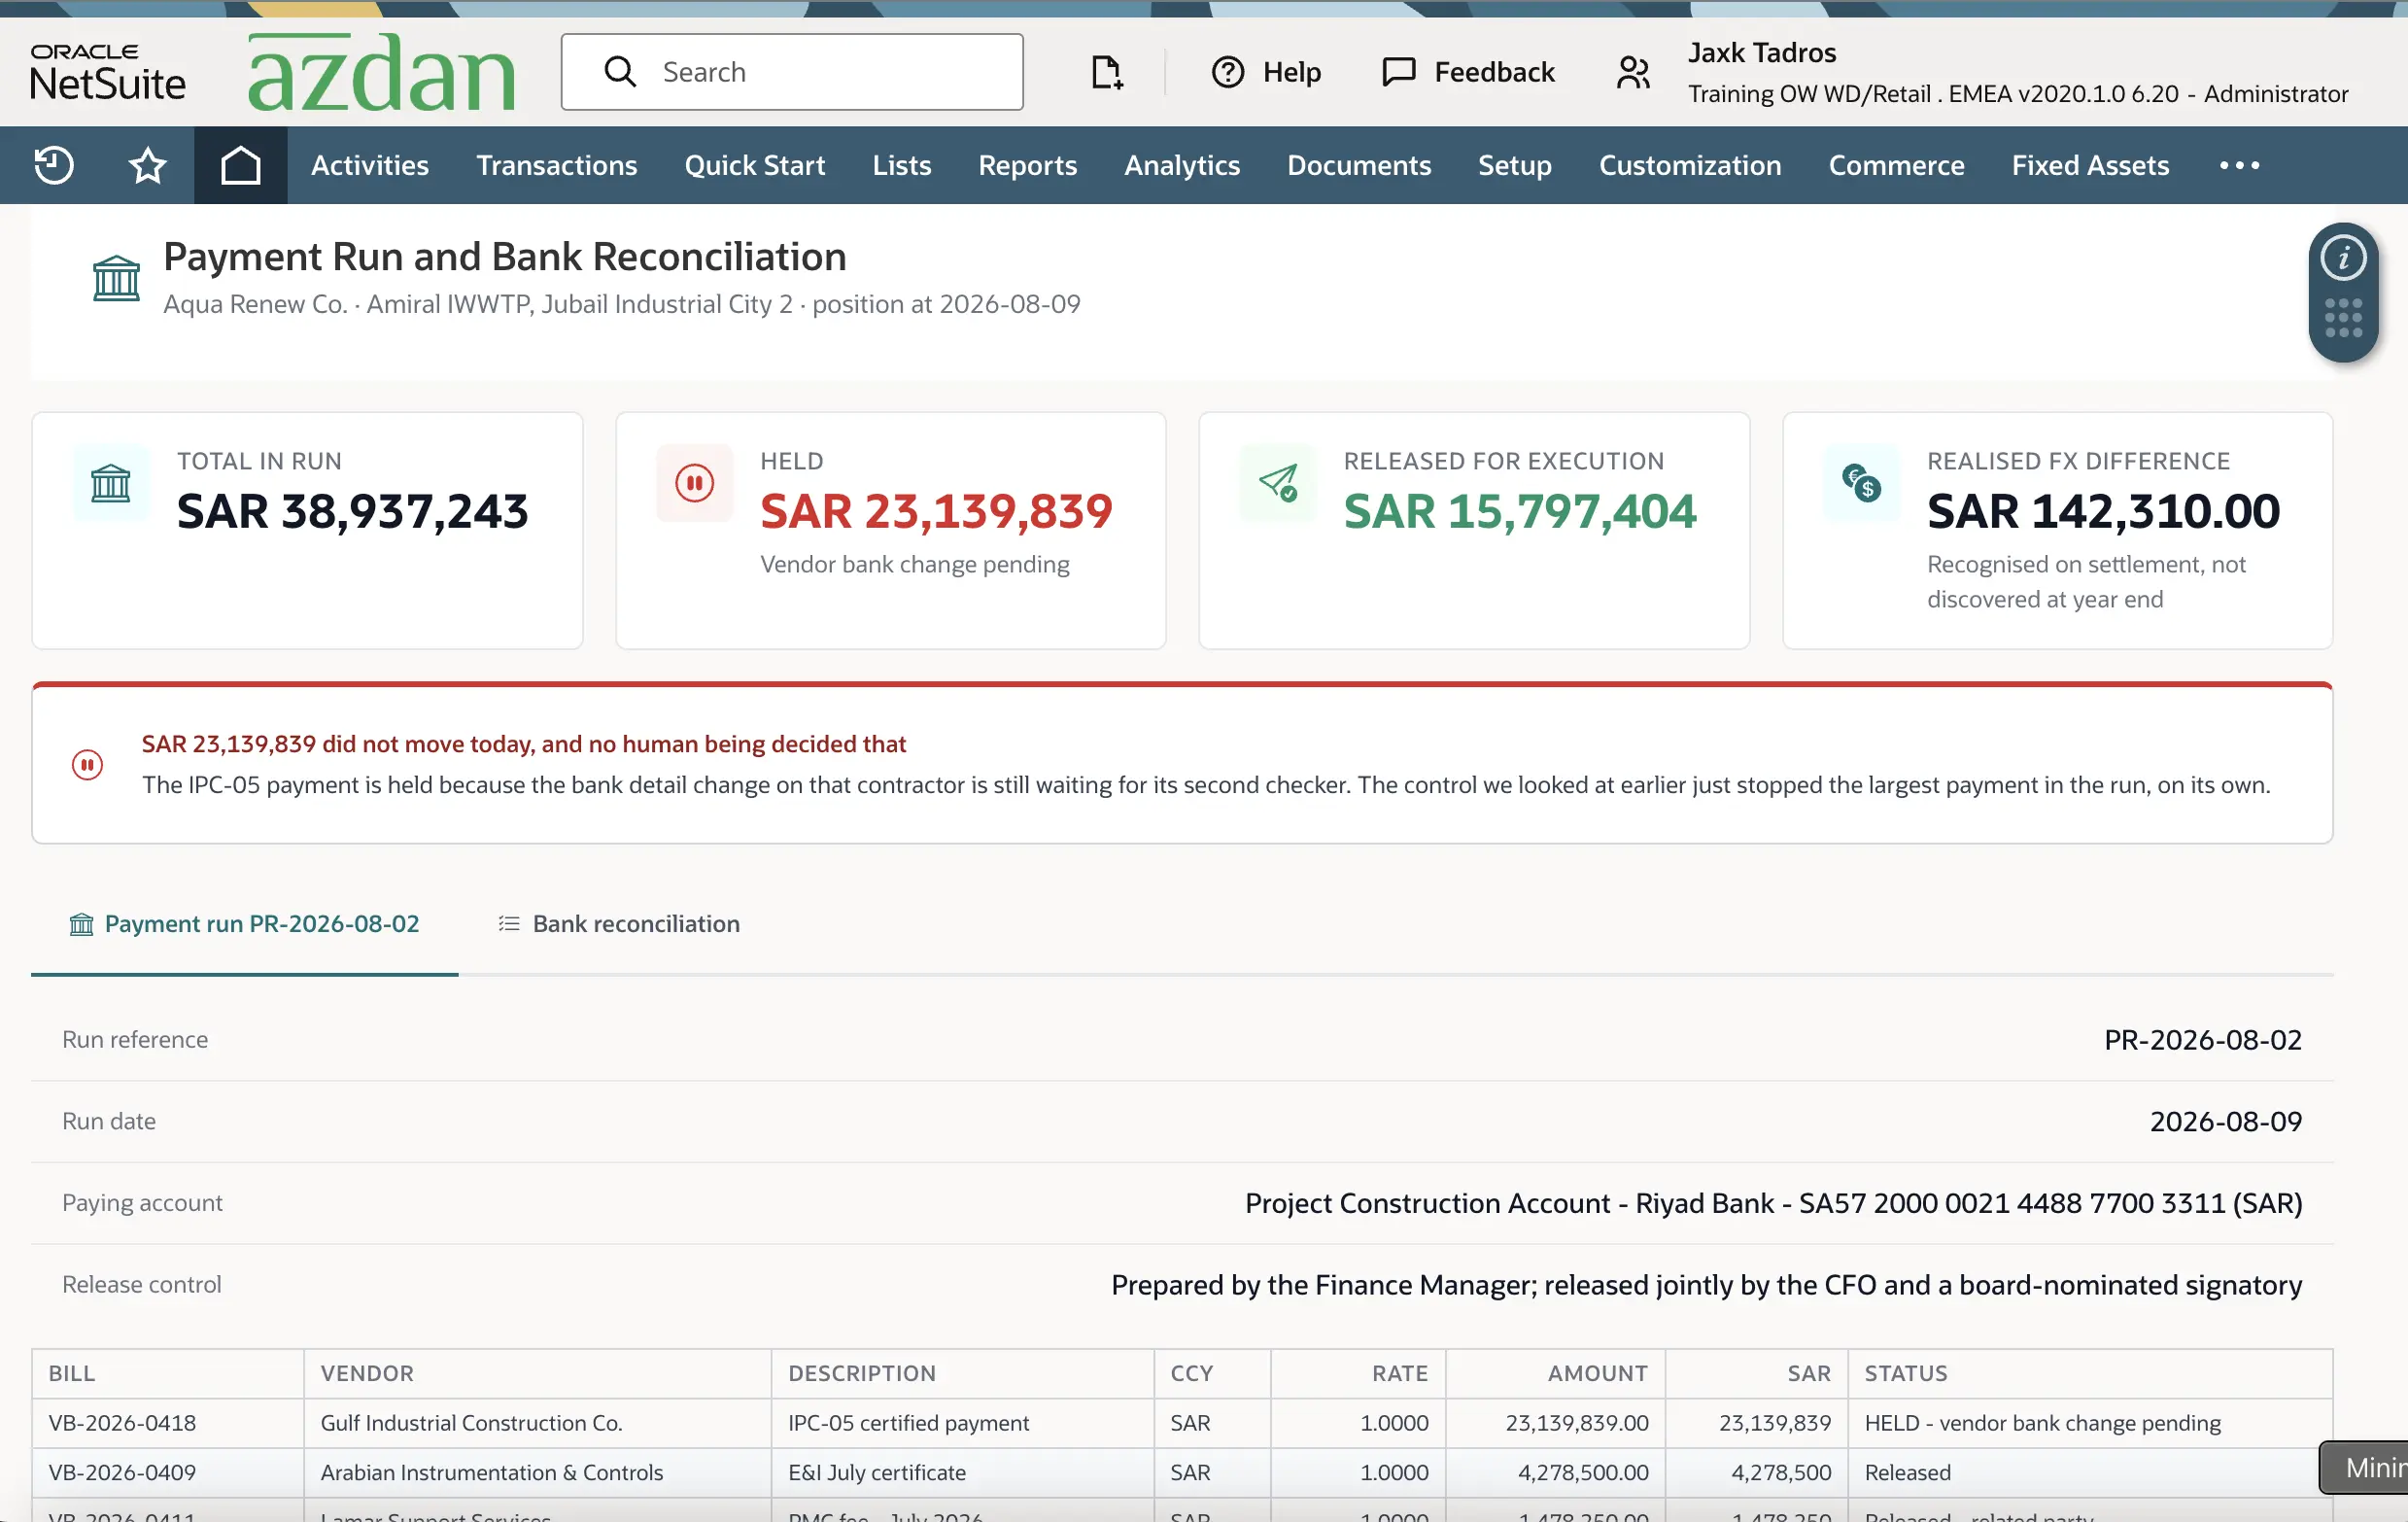The height and width of the screenshot is (1522, 2408).
Task: Click the Riyad Bank paying account value
Action: (x=1773, y=1203)
